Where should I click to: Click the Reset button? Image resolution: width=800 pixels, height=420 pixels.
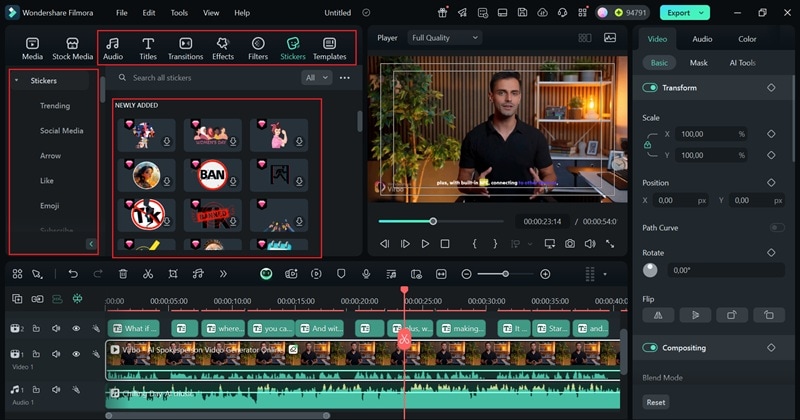pos(656,402)
